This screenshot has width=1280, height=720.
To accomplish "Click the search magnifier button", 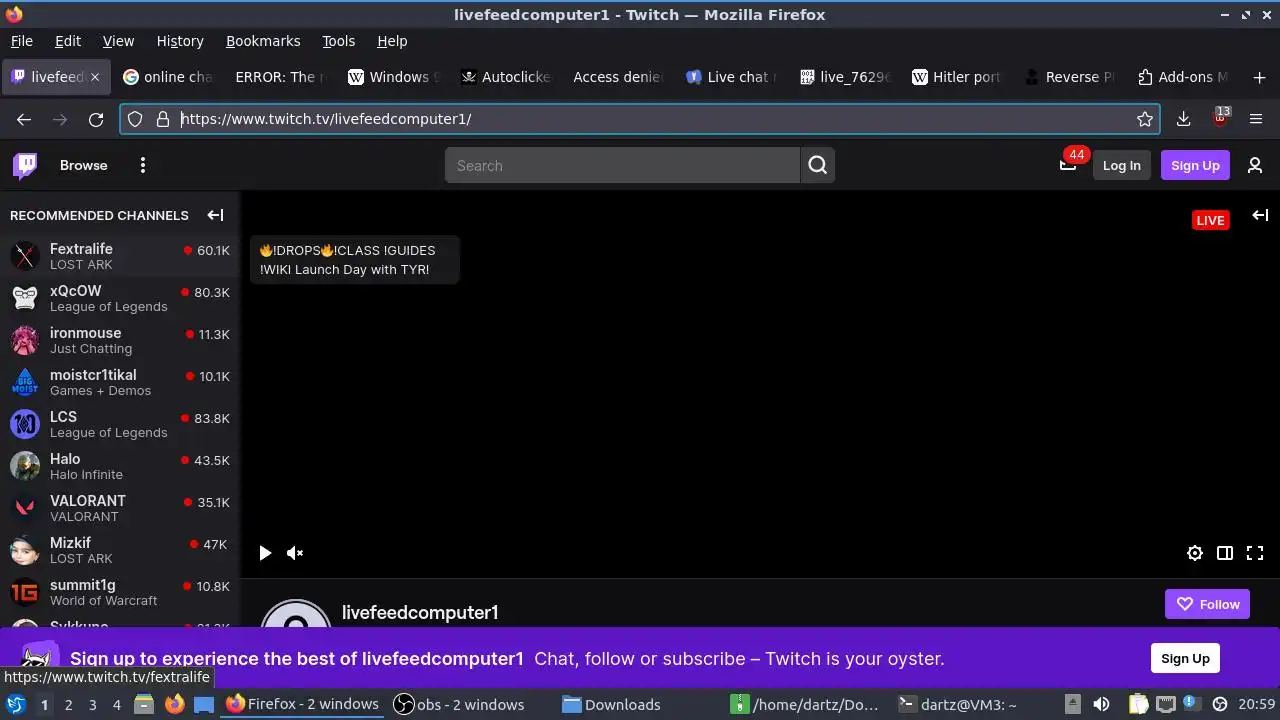I will (x=818, y=165).
